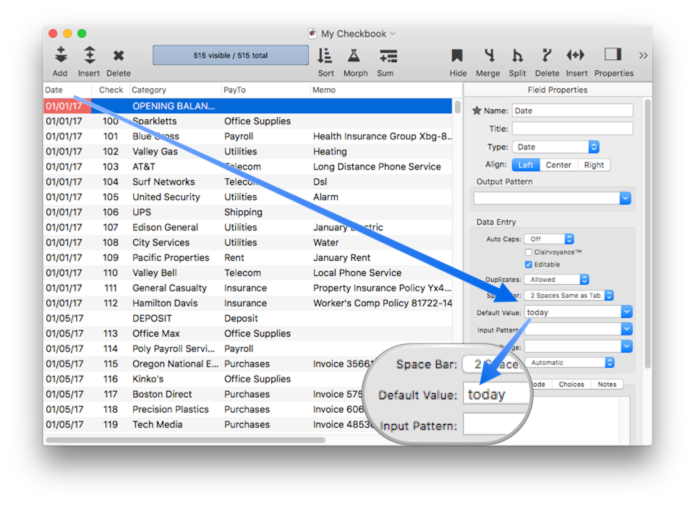Click the Check column header

tap(111, 90)
